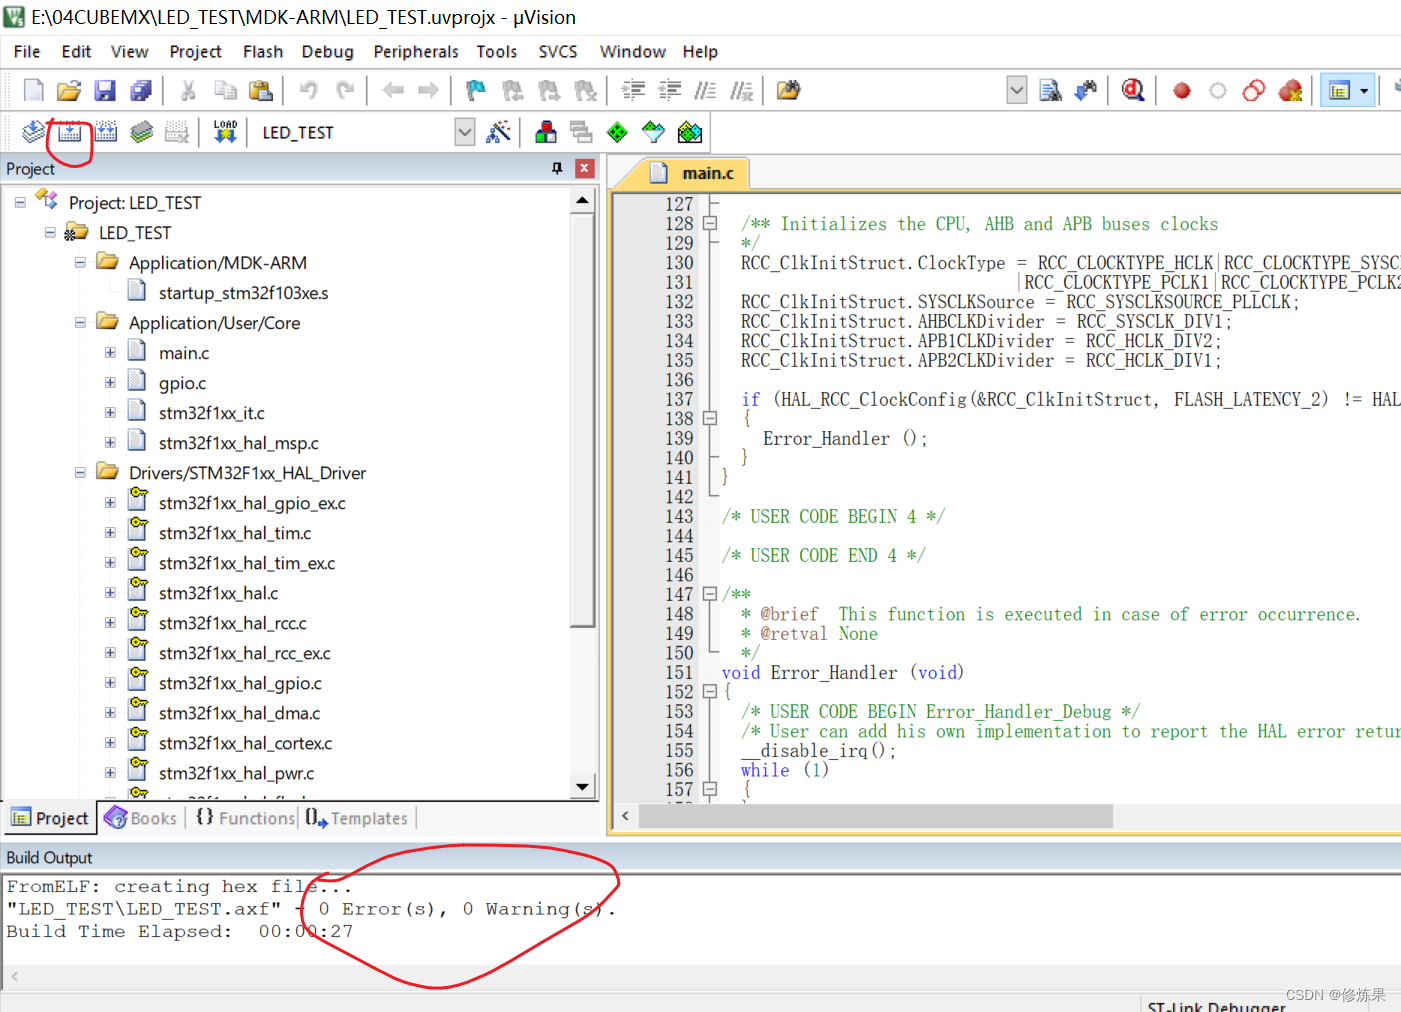Insert a breakpoint with the red dot icon
Screen dimensions: 1401x1012
coord(1182,91)
